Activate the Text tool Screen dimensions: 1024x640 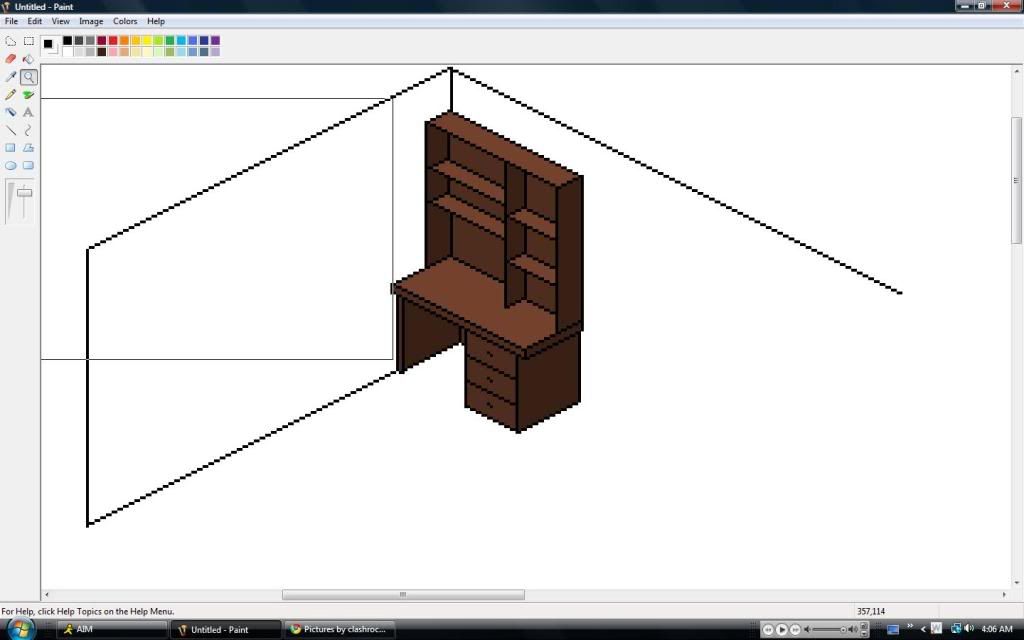29,113
